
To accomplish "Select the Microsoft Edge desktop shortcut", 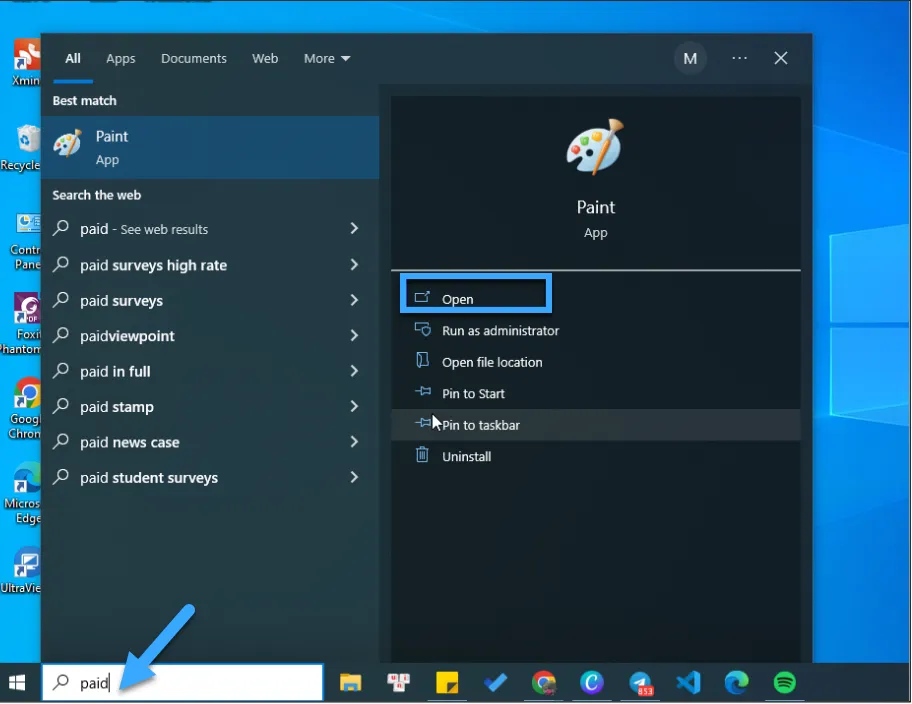I will 23,493.
